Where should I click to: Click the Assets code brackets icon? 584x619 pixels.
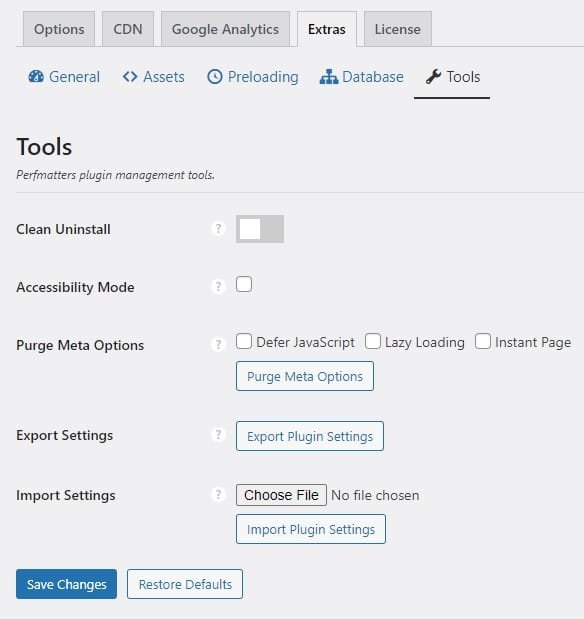[130, 77]
